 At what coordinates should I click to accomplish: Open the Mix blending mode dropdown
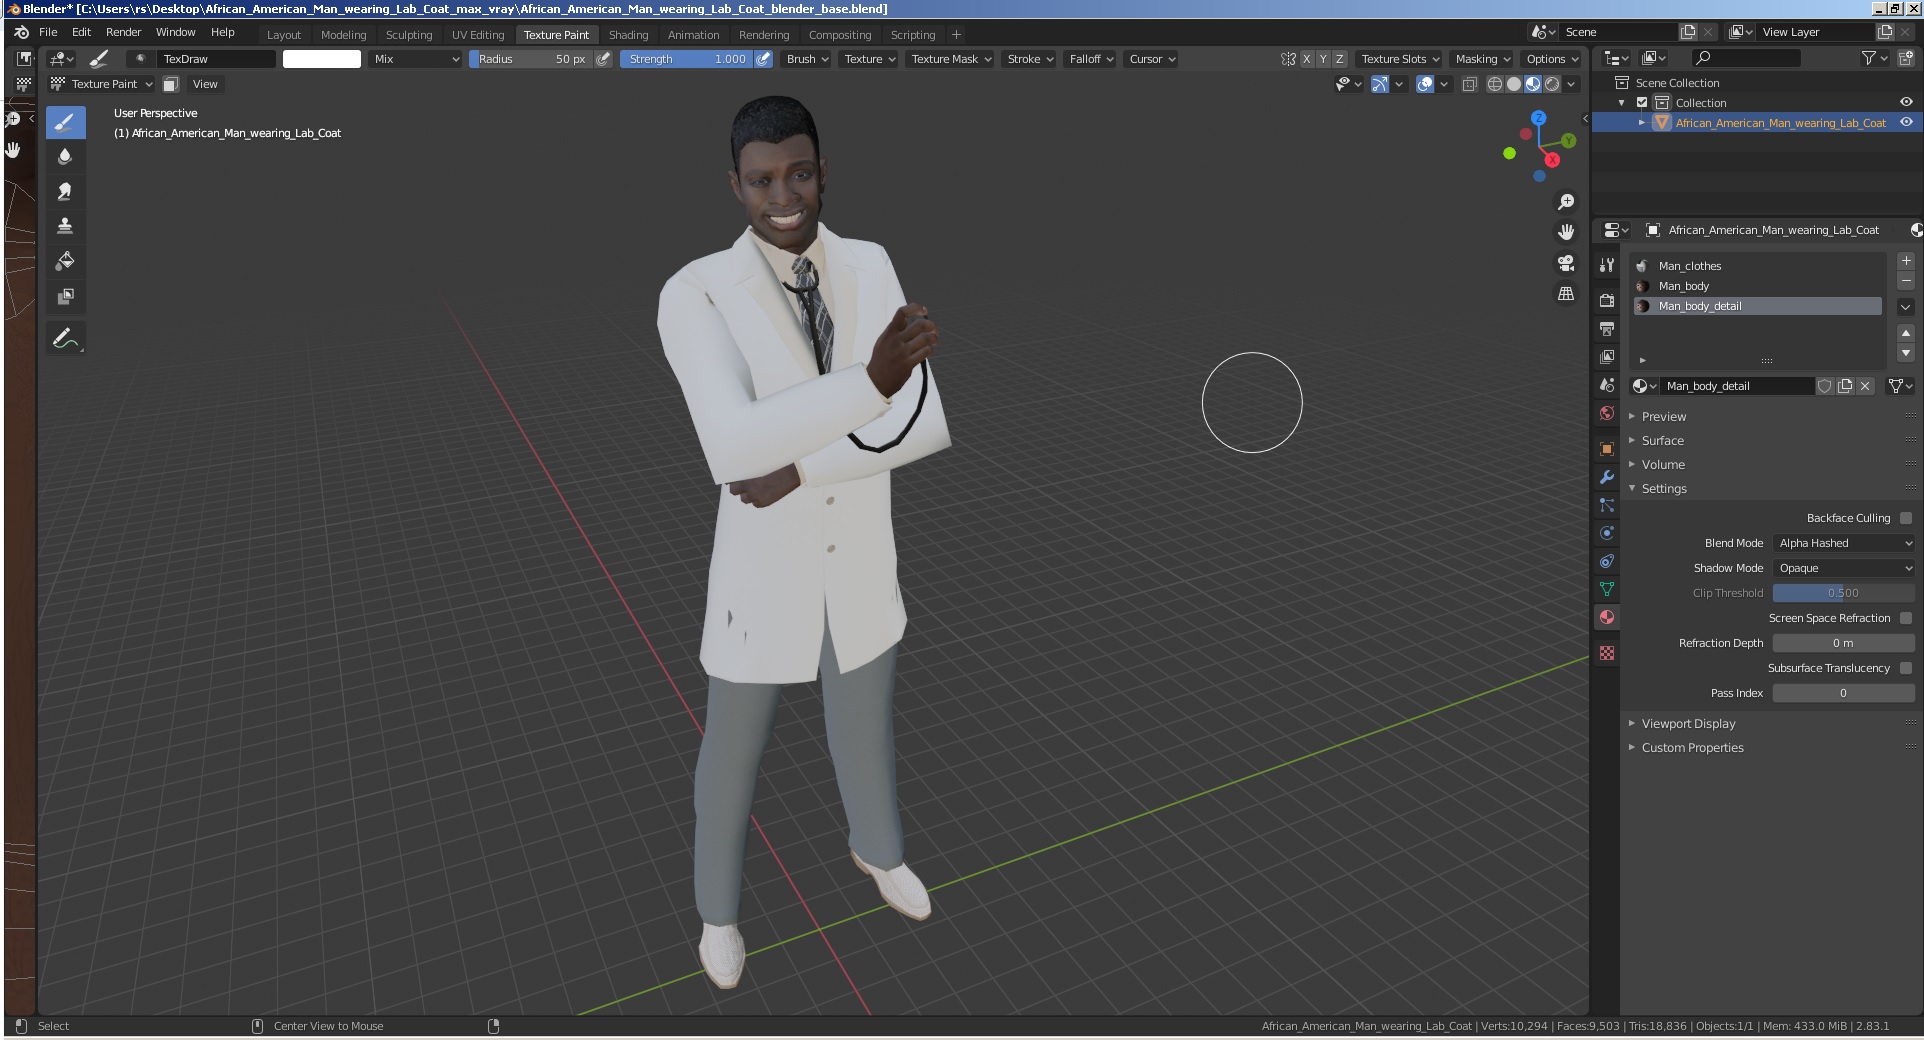[415, 59]
